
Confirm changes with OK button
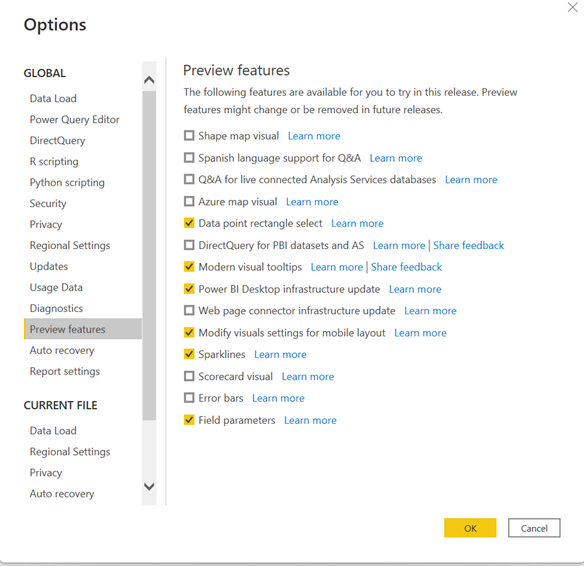click(470, 528)
